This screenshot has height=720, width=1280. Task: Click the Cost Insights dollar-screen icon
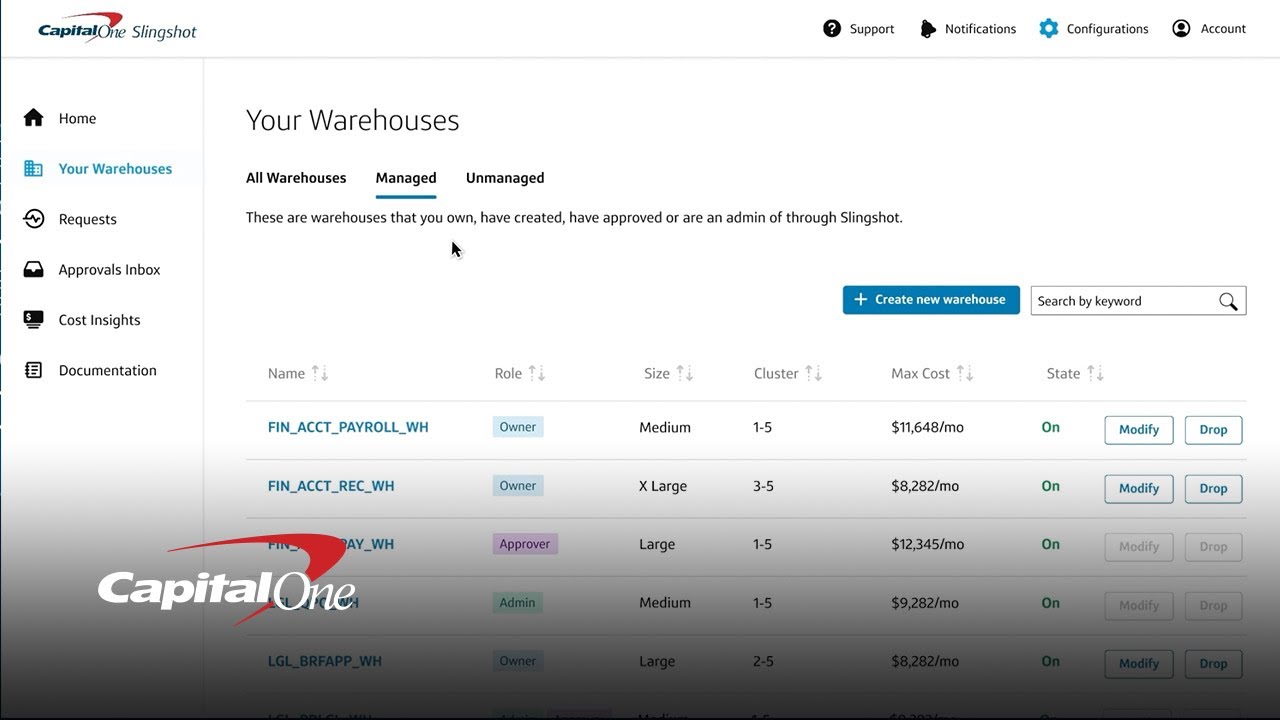34,320
